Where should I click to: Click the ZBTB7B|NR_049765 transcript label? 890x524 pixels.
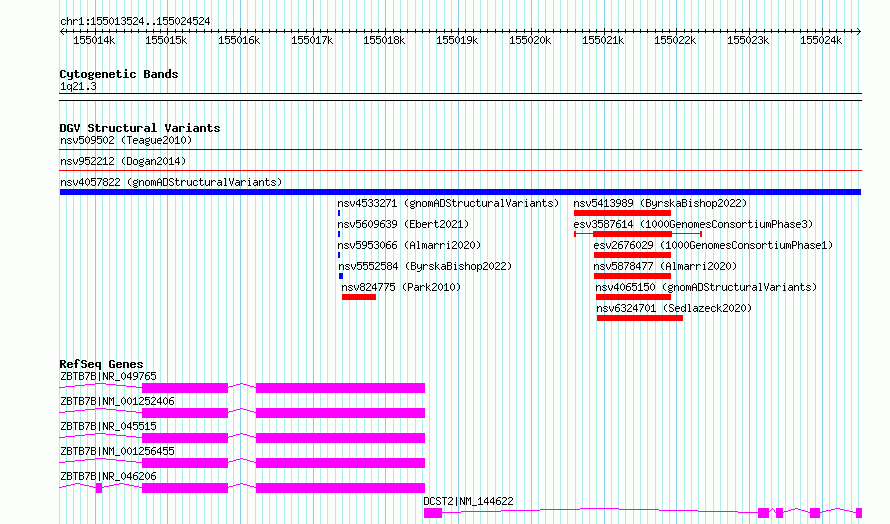[108, 376]
